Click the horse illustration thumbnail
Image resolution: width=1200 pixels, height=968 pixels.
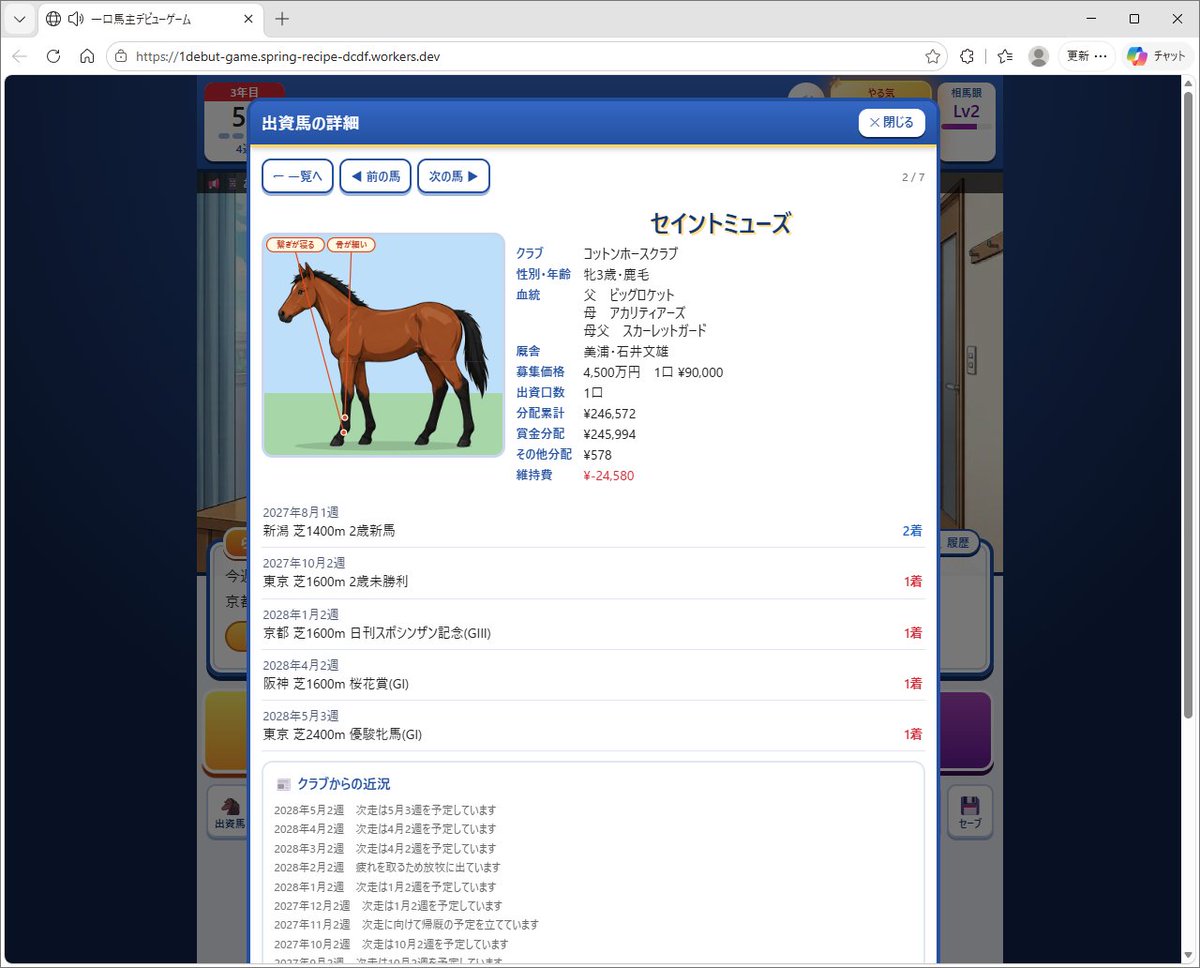384,345
